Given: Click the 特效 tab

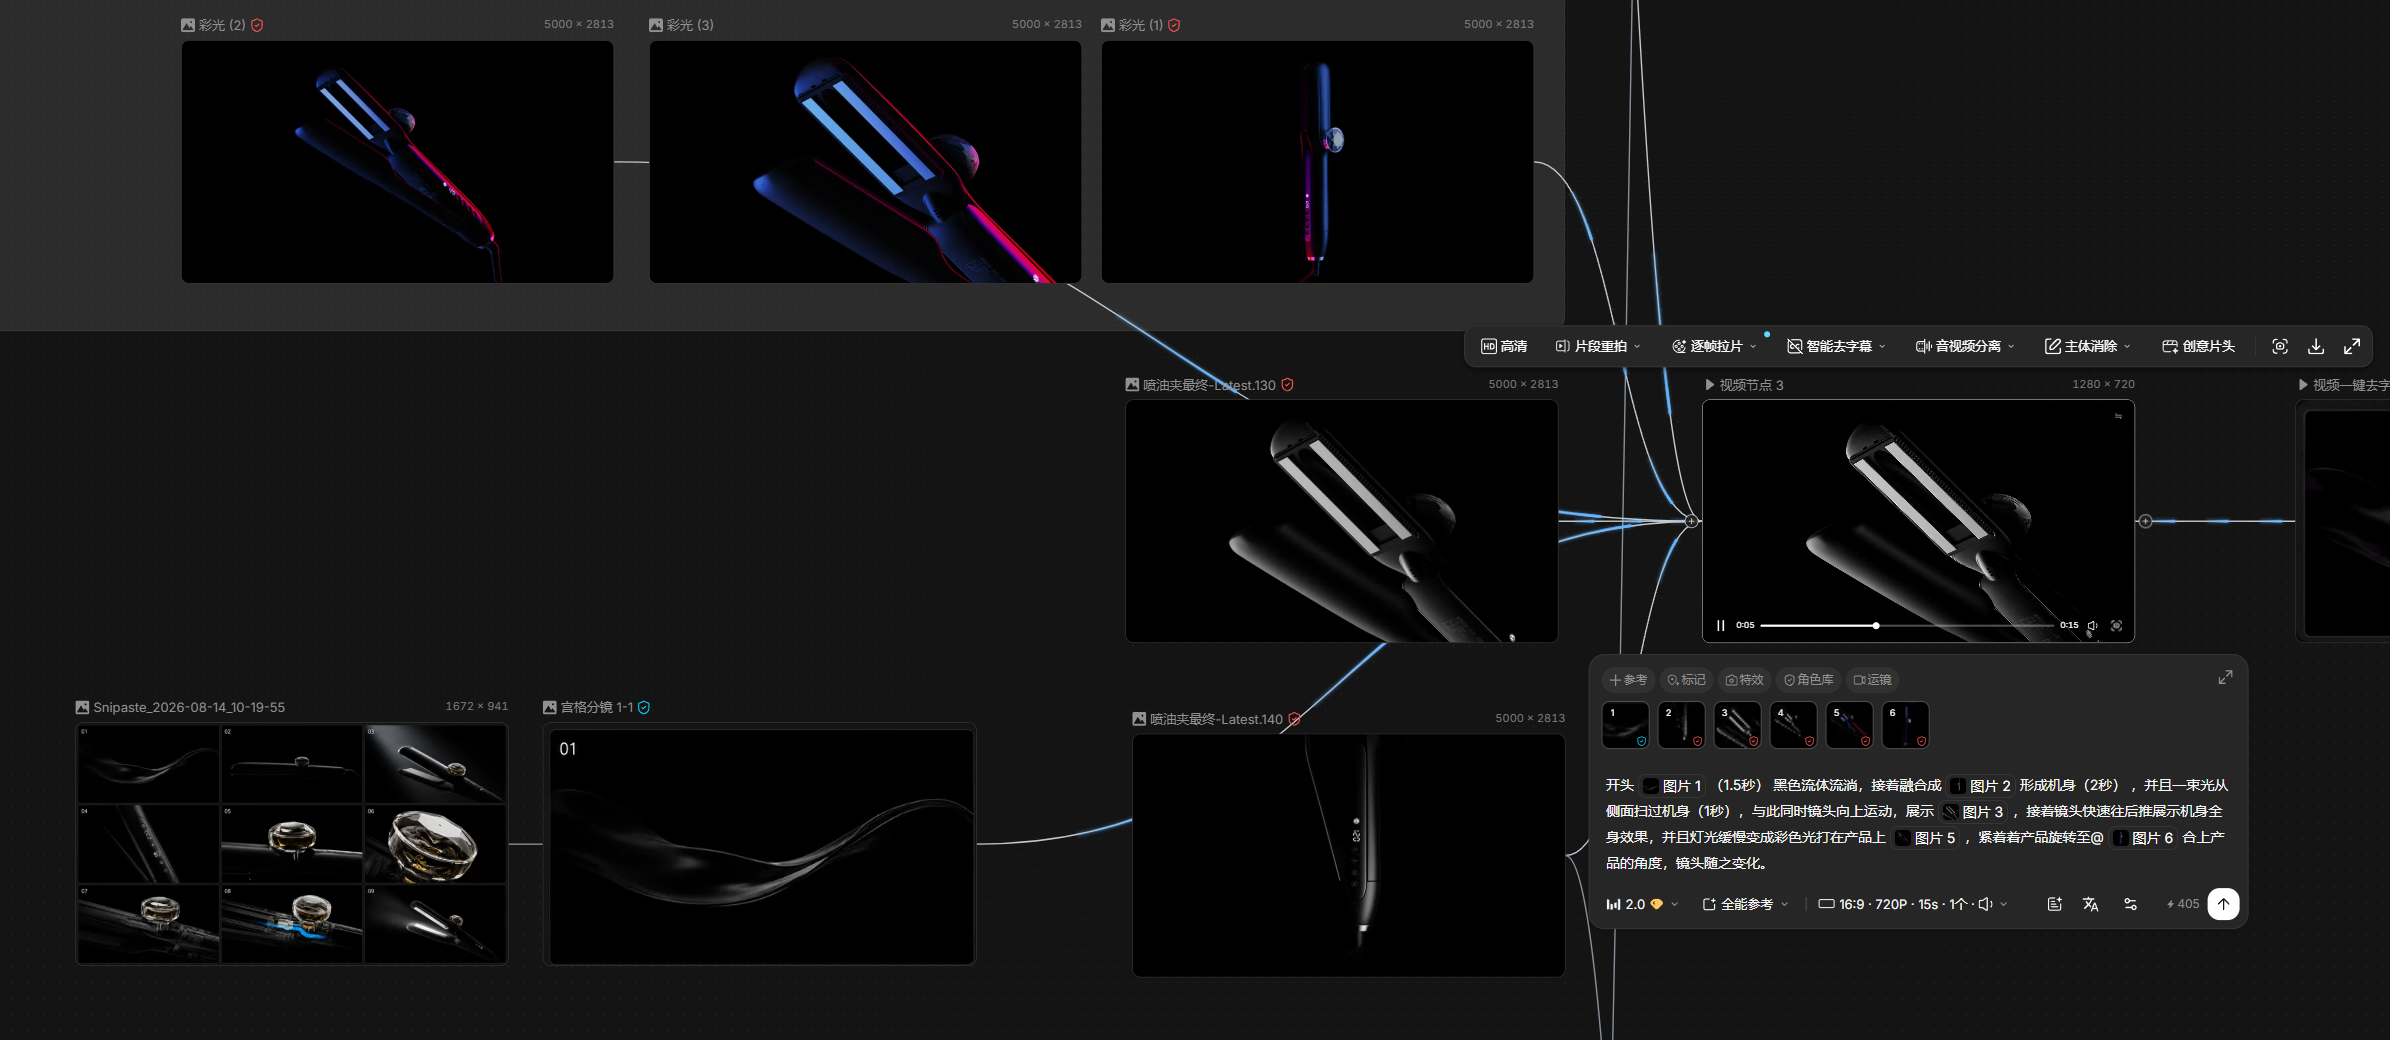Looking at the screenshot, I should coord(1745,680).
